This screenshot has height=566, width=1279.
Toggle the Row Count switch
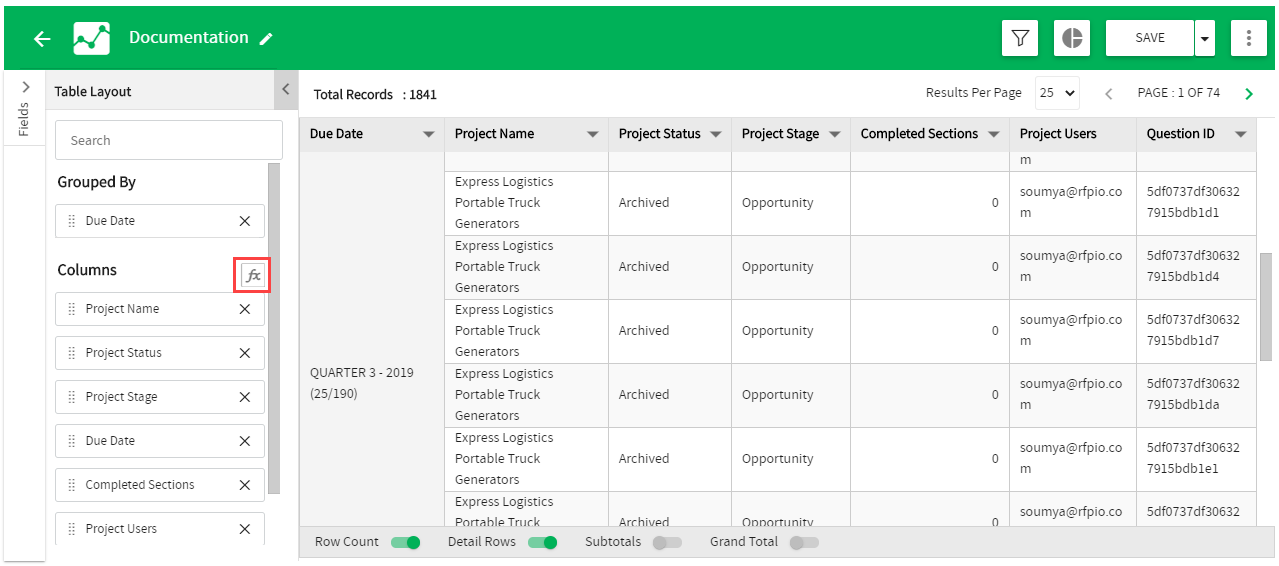405,542
